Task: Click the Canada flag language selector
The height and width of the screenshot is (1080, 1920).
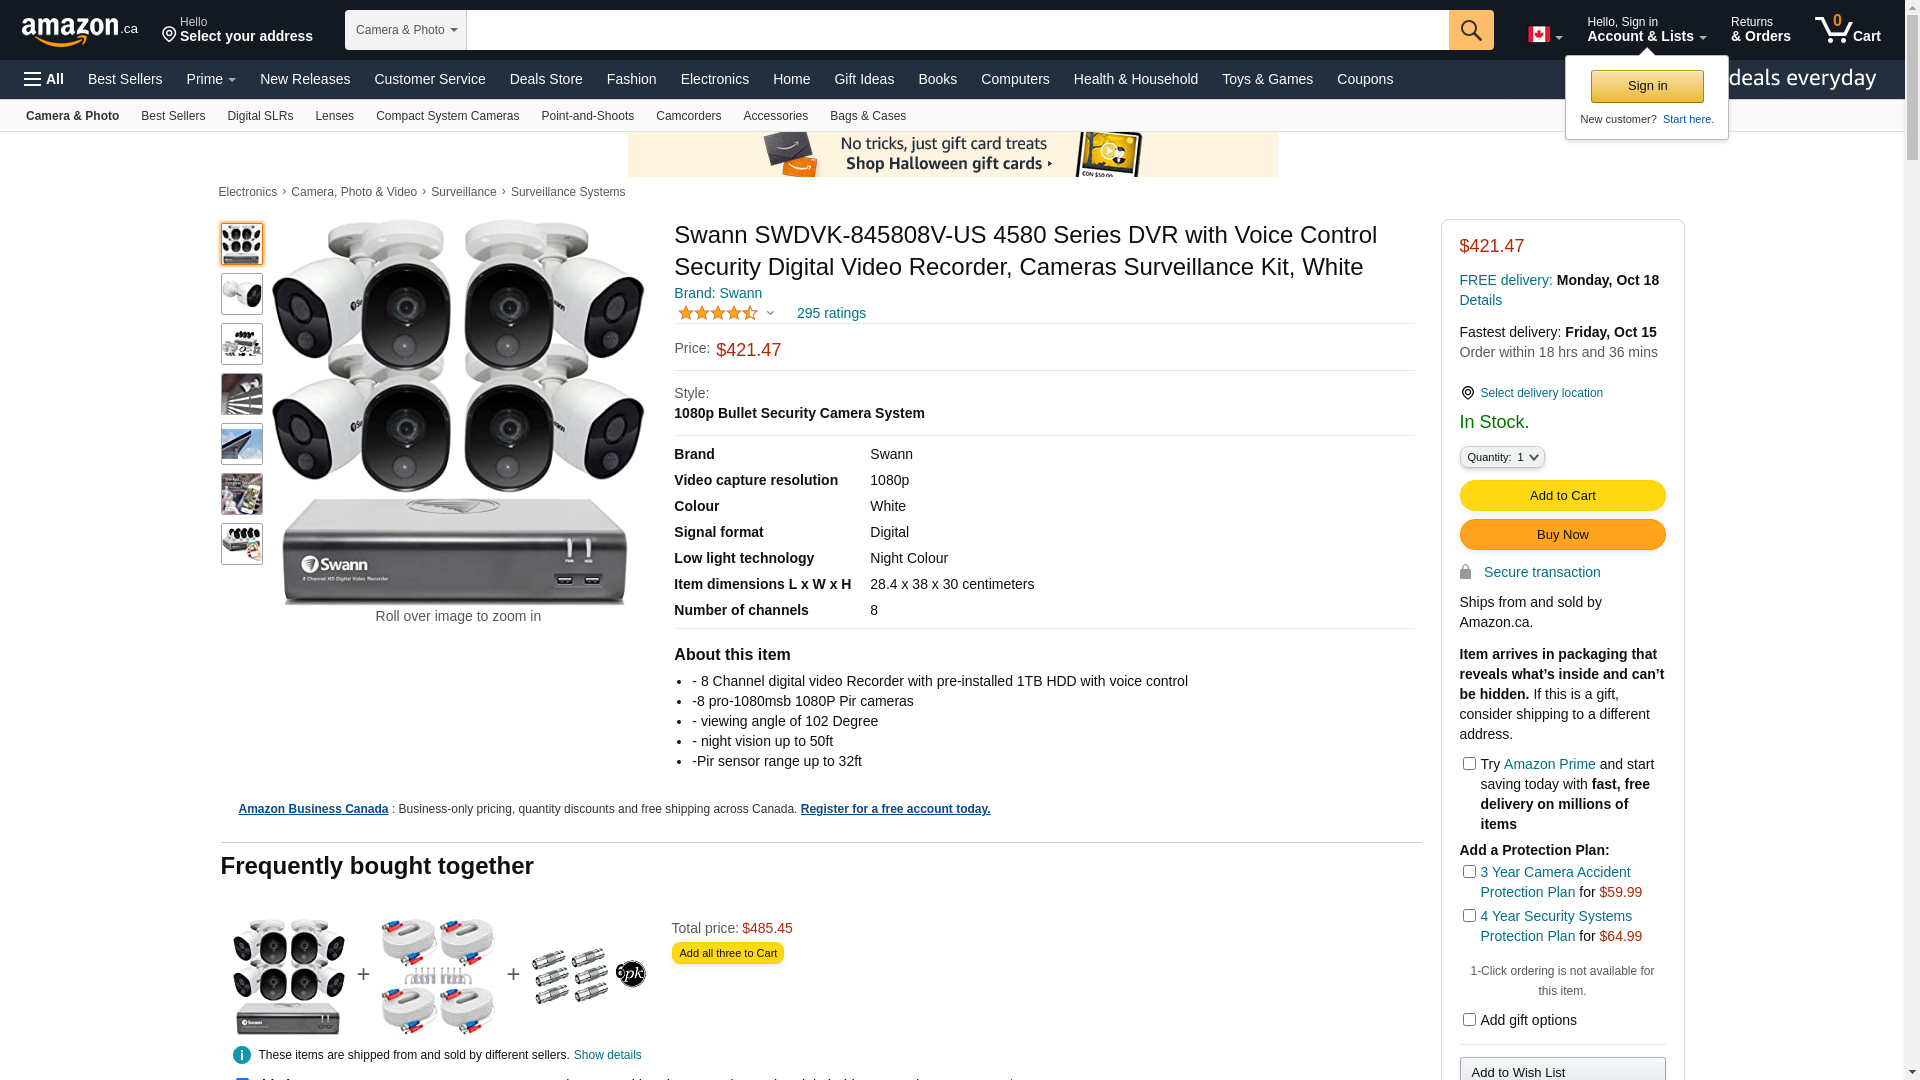Action: 1545,35
